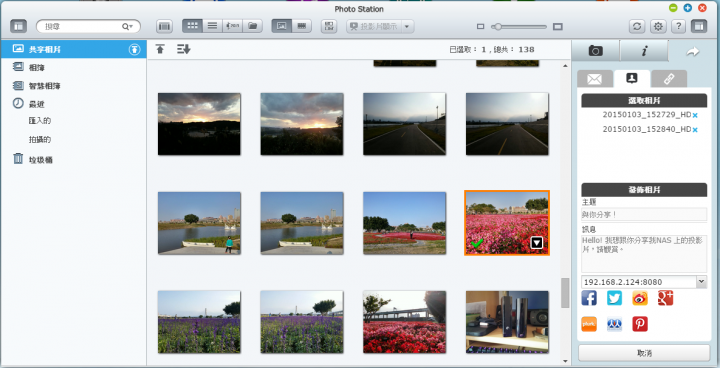Click the scrollbar down arrow
The image size is (720, 368).
click(565, 362)
